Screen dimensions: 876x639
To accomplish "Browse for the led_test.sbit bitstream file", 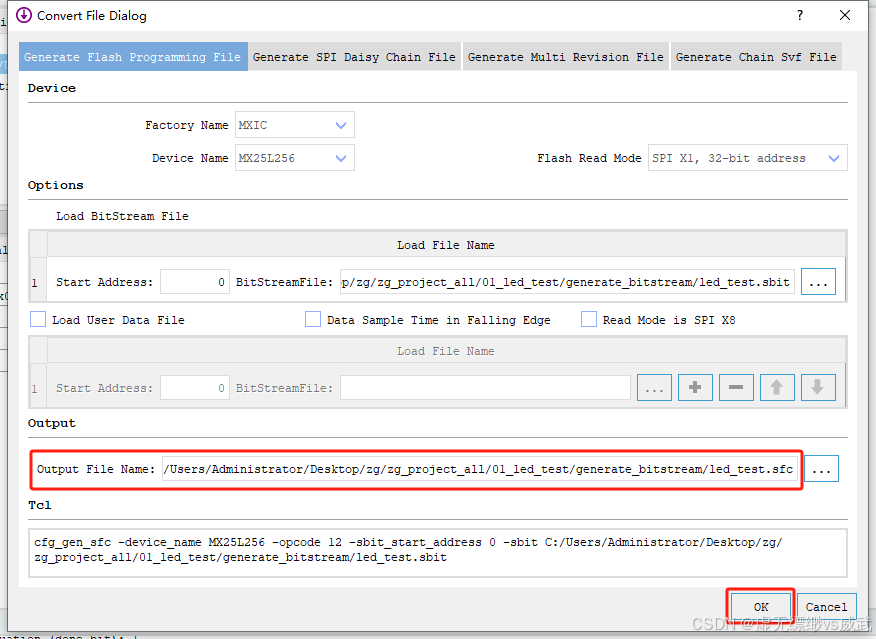I will pyautogui.click(x=818, y=282).
